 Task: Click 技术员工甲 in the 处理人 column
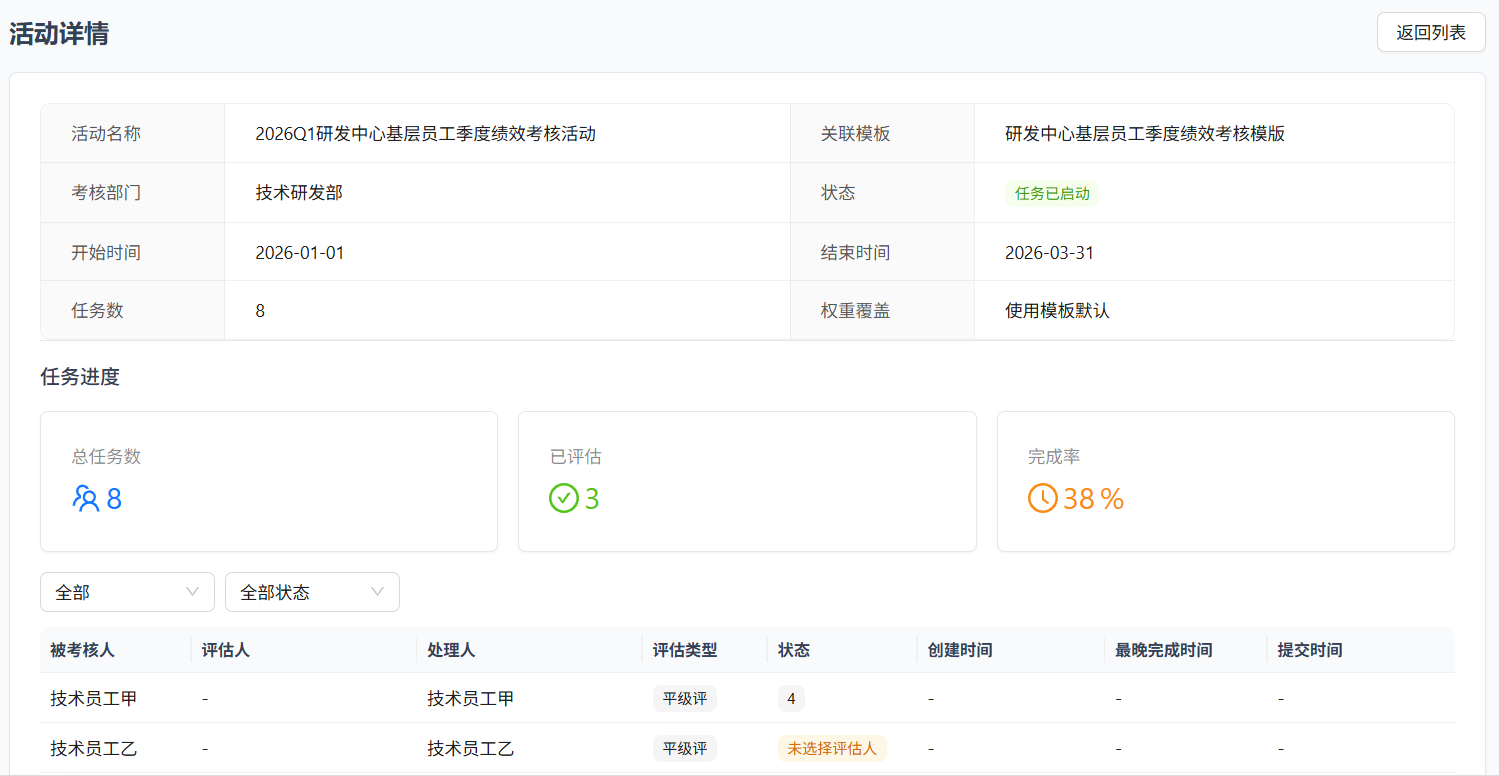[471, 698]
